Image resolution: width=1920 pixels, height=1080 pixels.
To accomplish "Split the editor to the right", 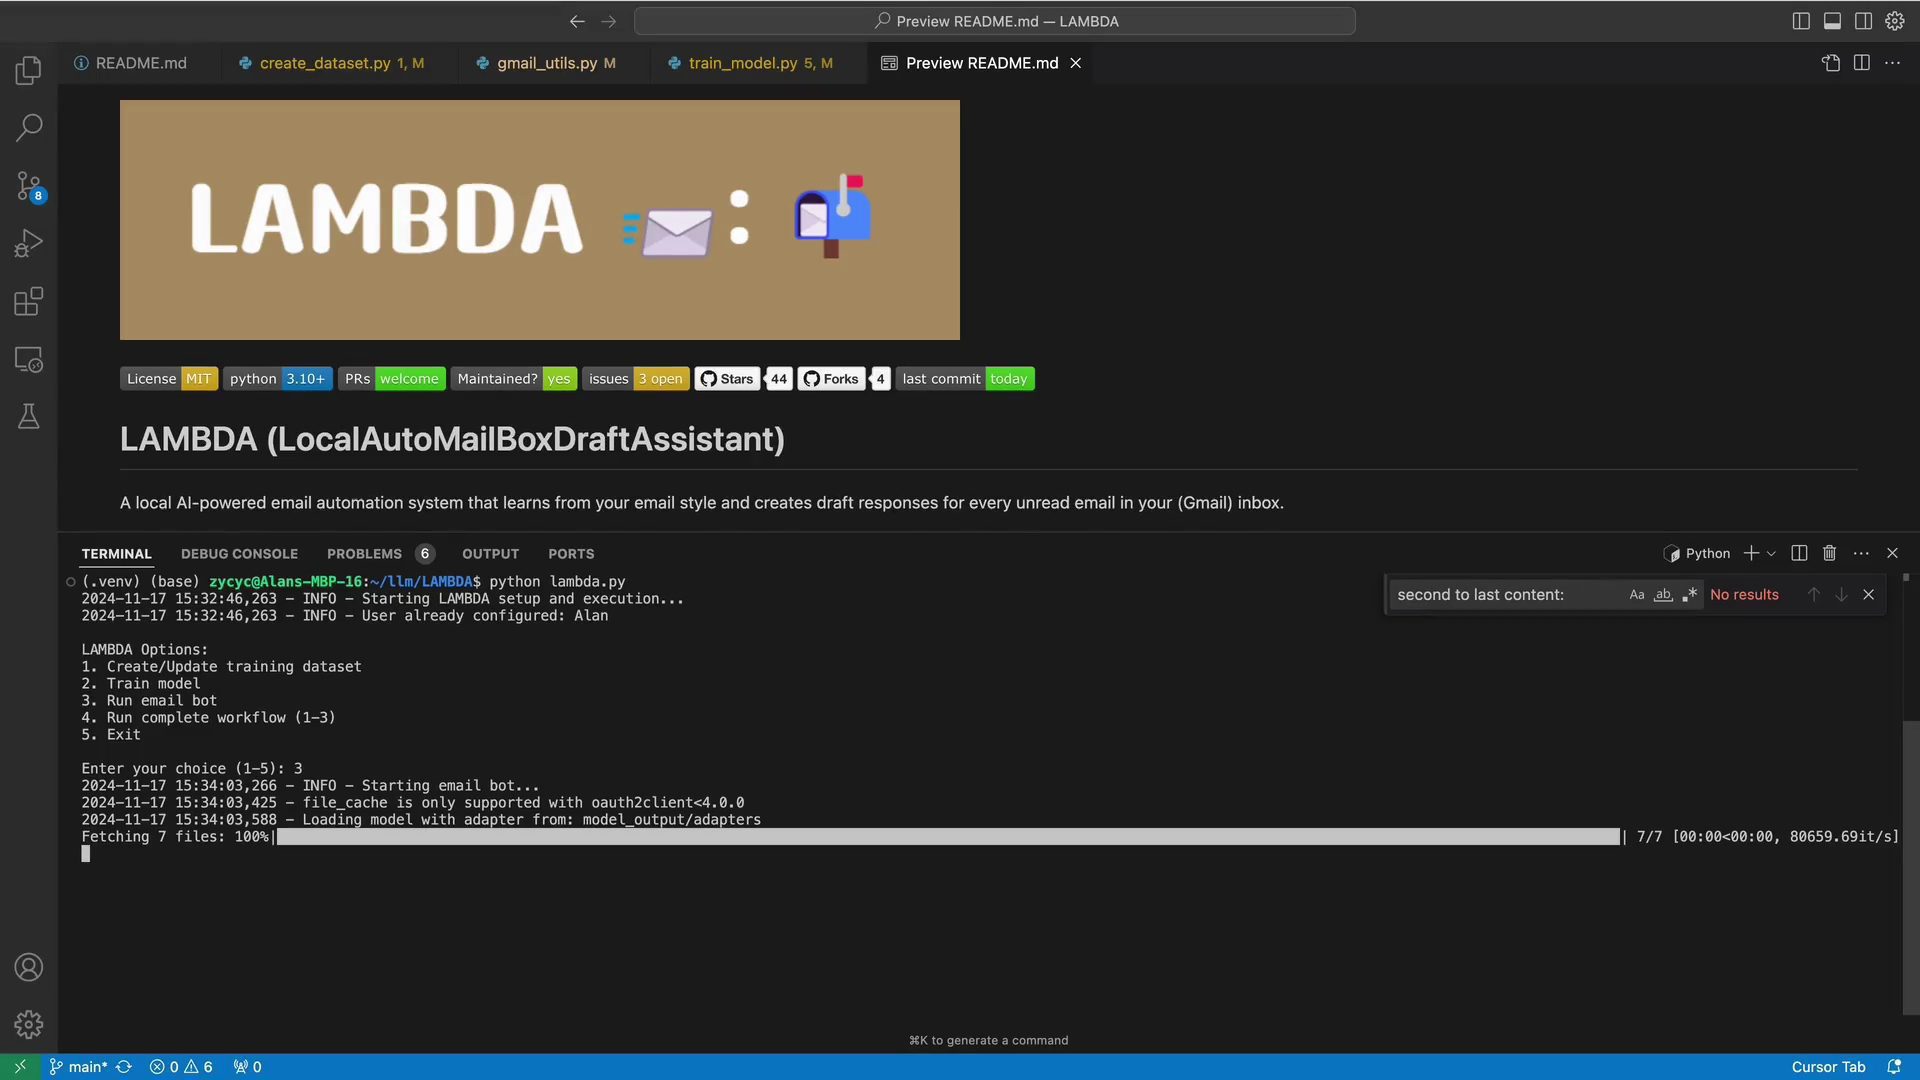I will [x=1861, y=63].
